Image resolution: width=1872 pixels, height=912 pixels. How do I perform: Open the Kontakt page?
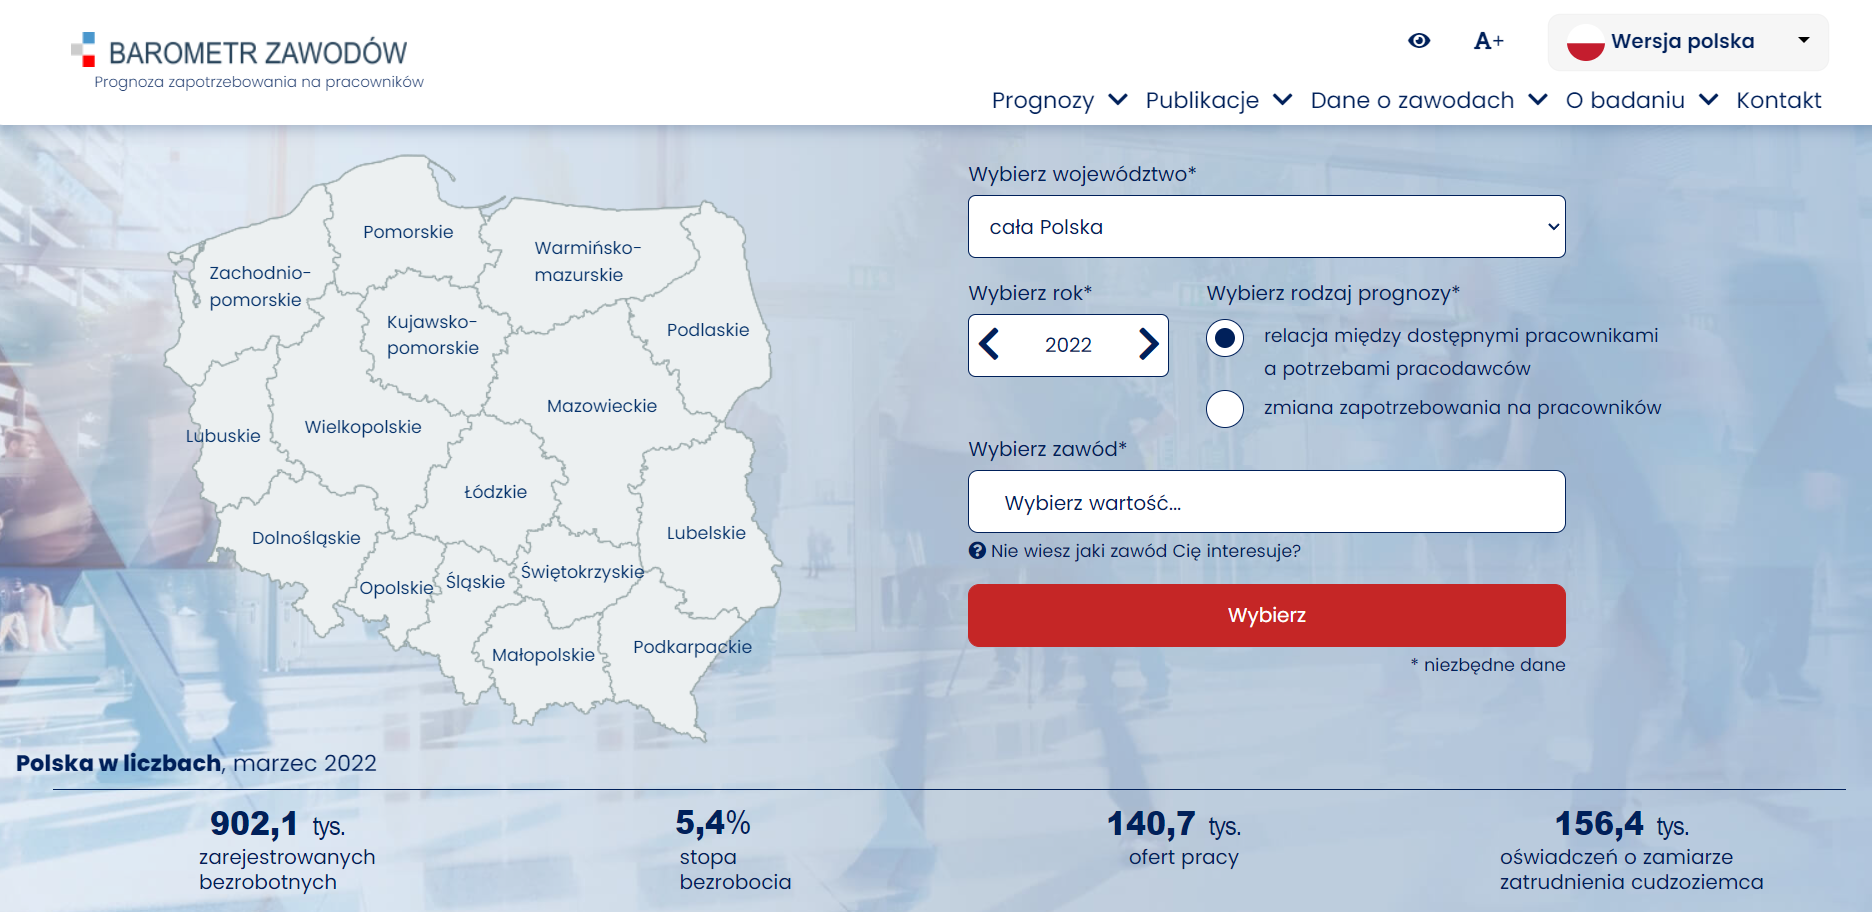[x=1779, y=100]
